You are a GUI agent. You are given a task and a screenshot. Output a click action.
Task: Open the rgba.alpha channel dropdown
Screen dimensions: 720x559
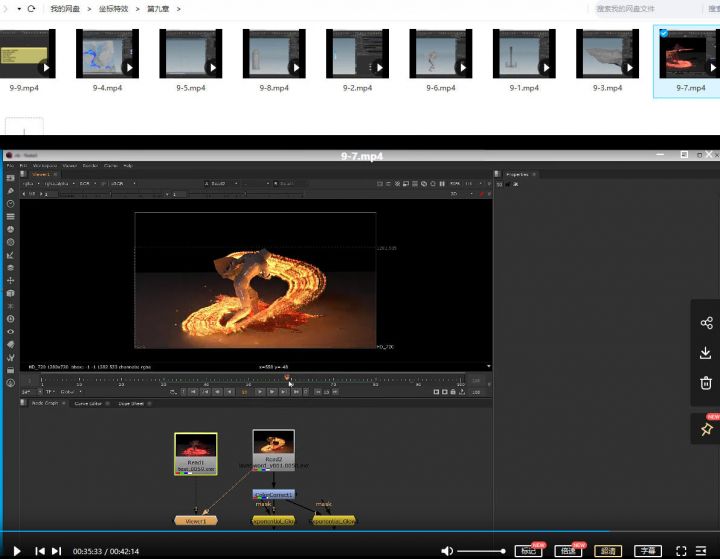[x=59, y=184]
